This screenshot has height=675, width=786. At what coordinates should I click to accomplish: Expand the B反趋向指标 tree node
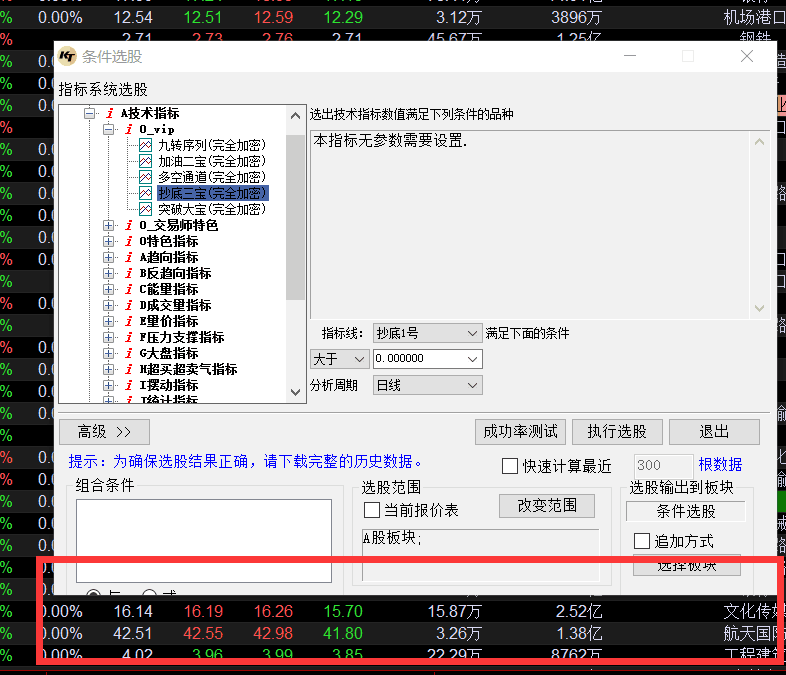coord(108,274)
